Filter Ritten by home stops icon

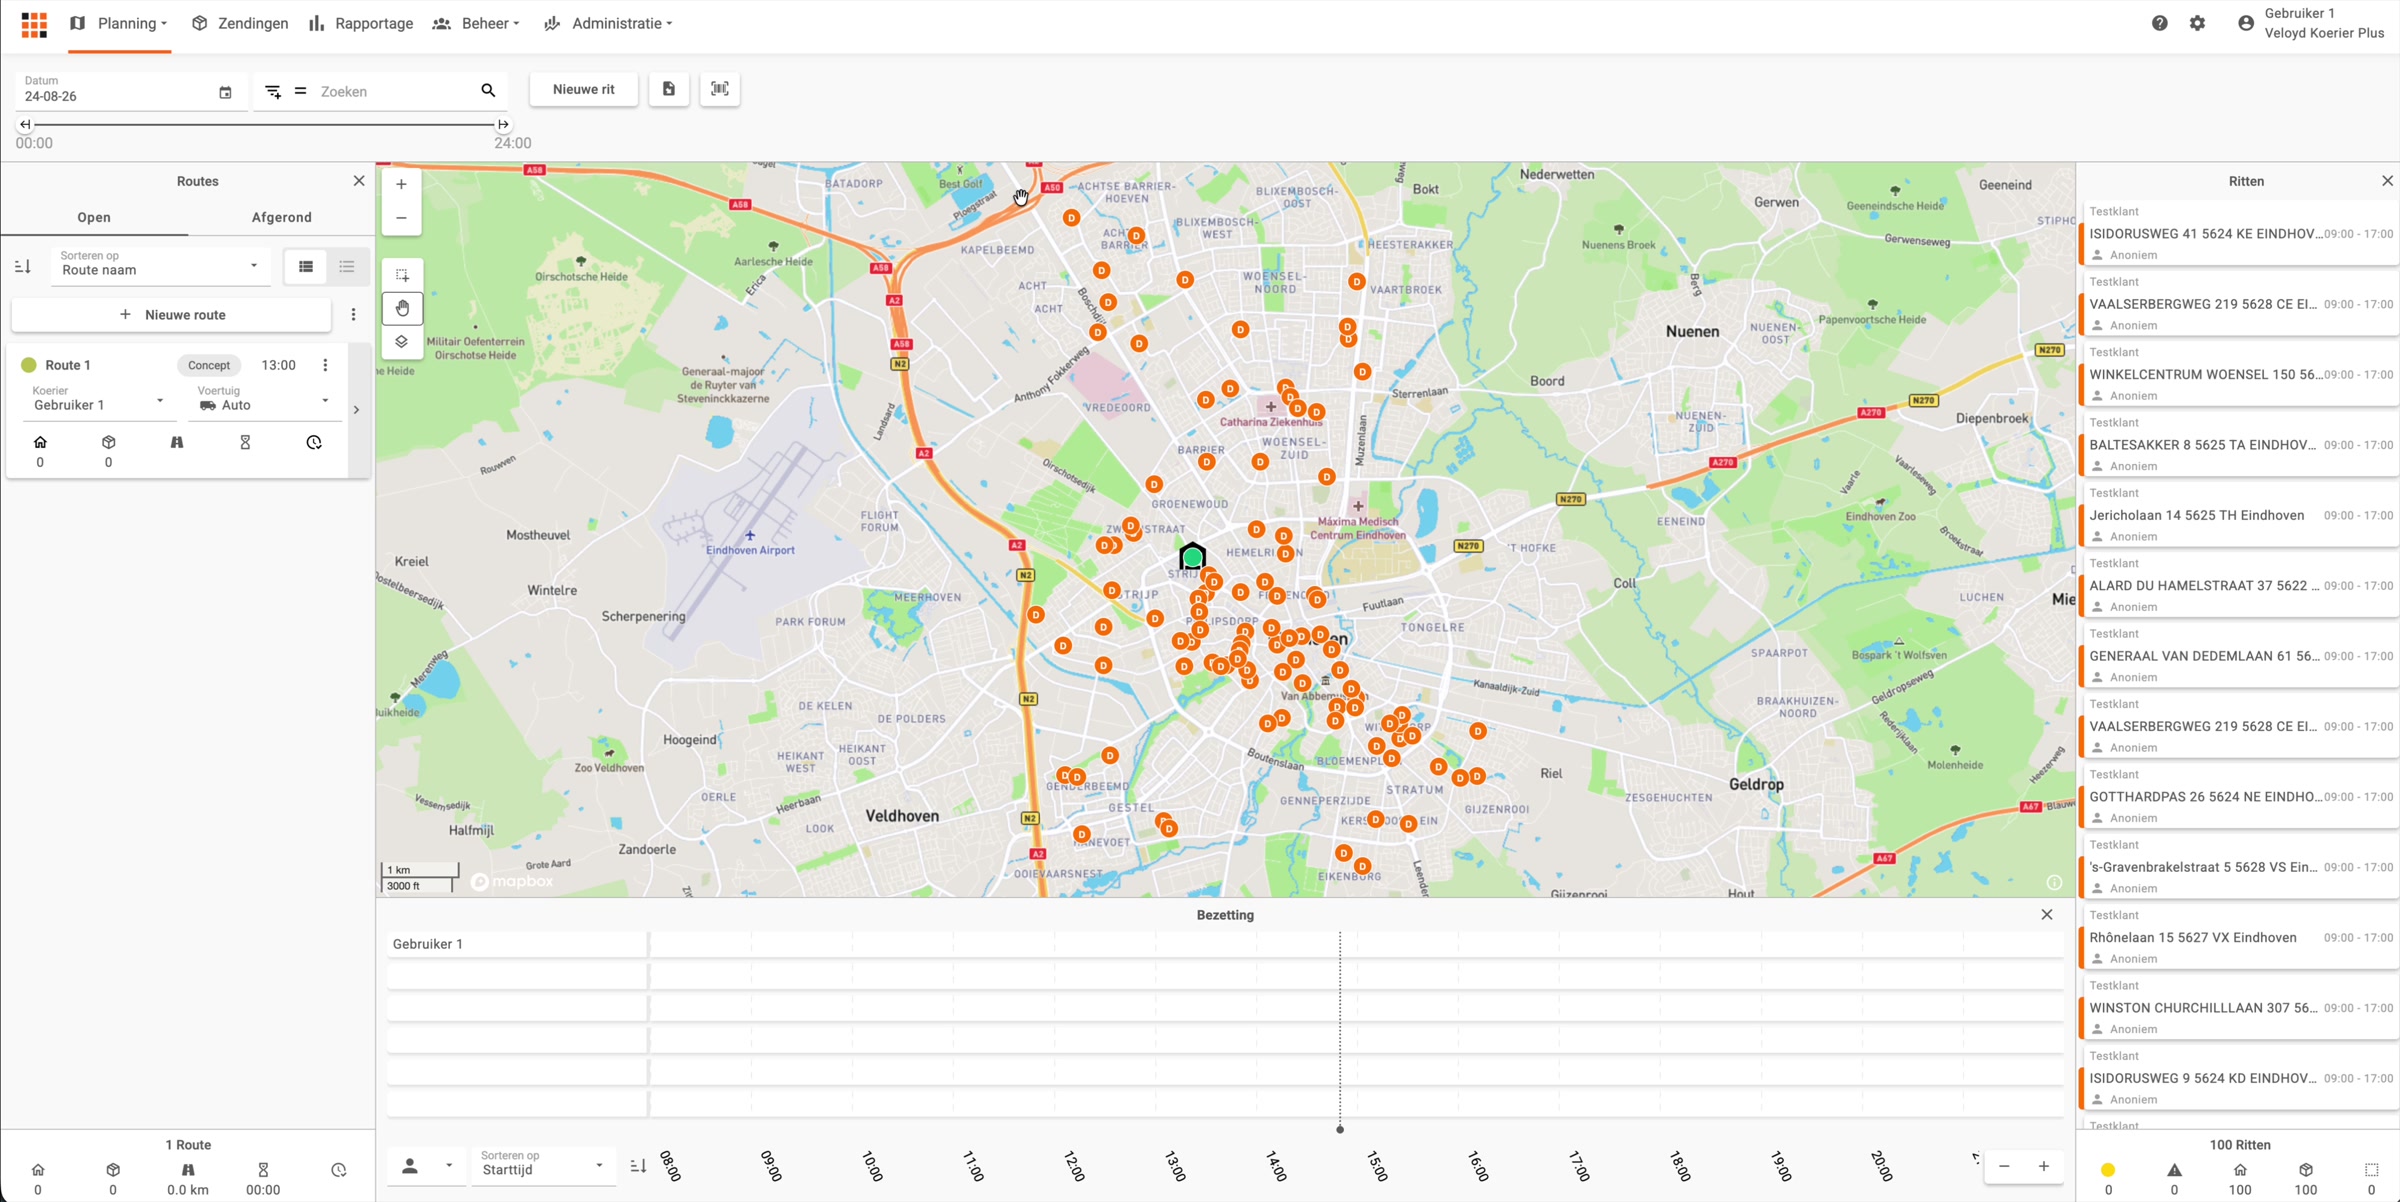point(2240,1170)
